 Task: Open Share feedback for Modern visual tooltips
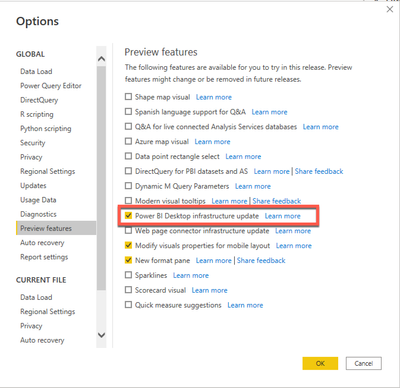coord(277,201)
